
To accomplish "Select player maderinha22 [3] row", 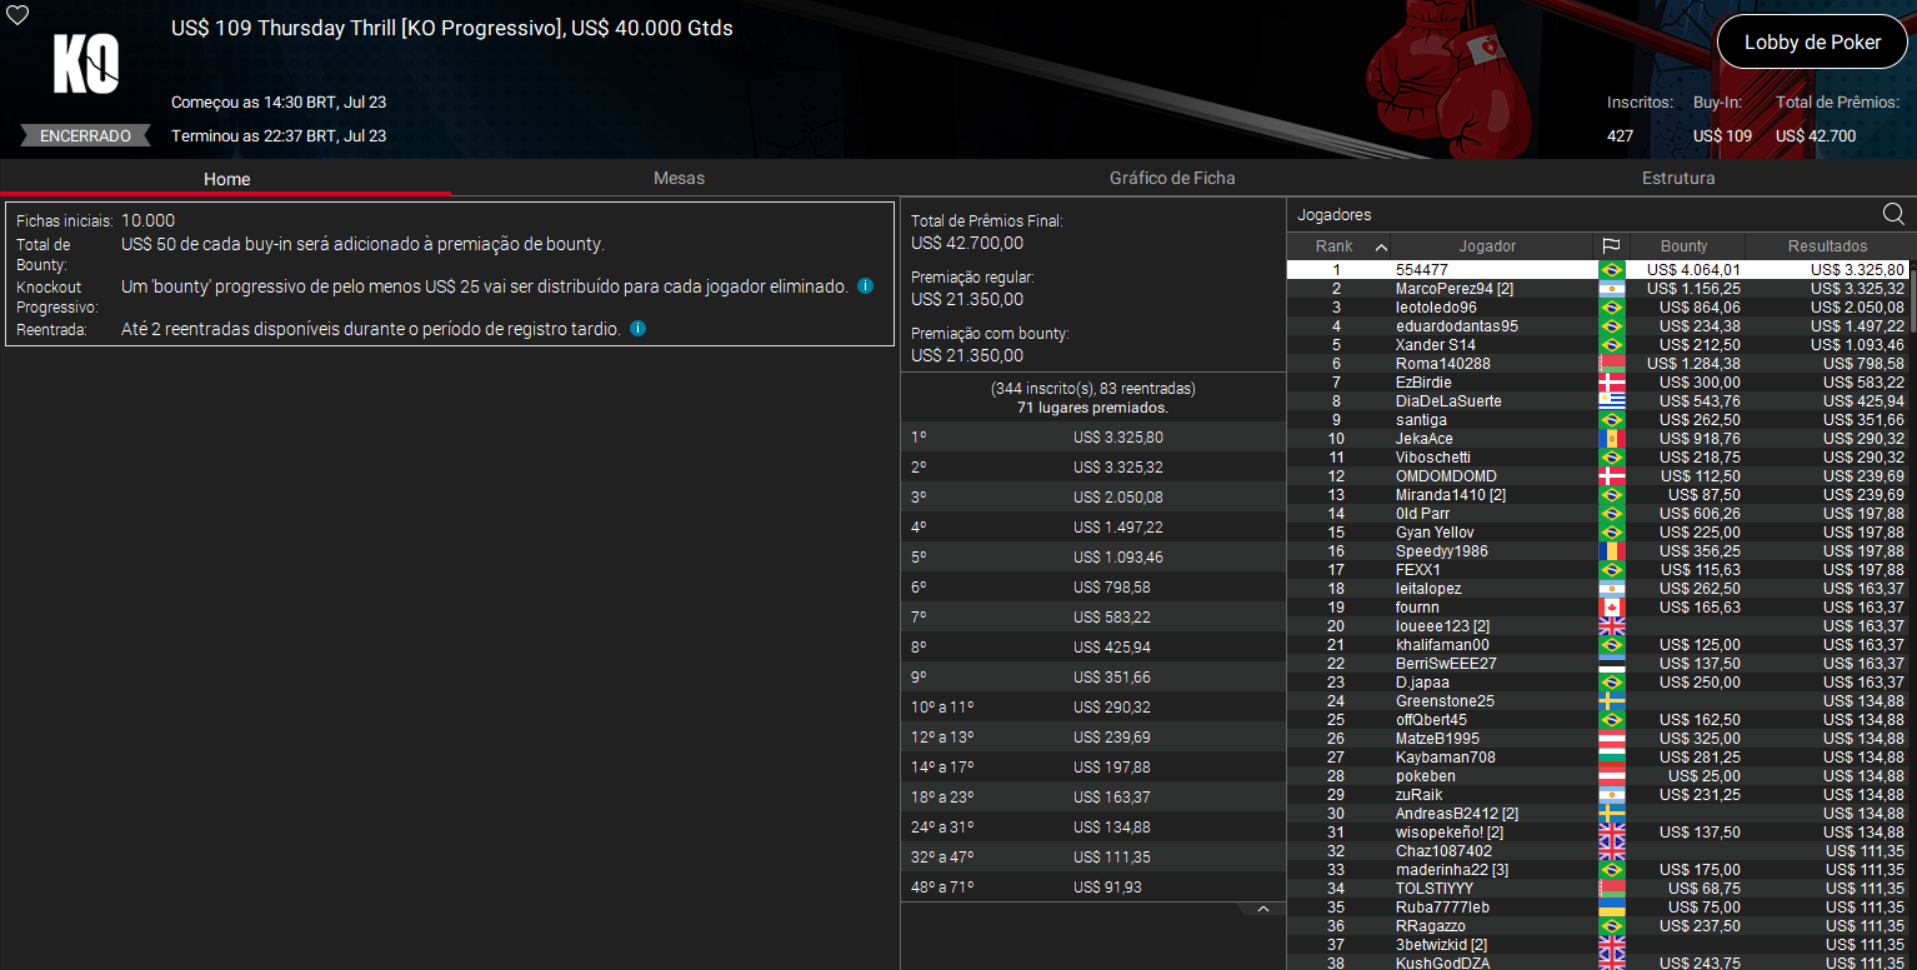I will click(x=1597, y=870).
